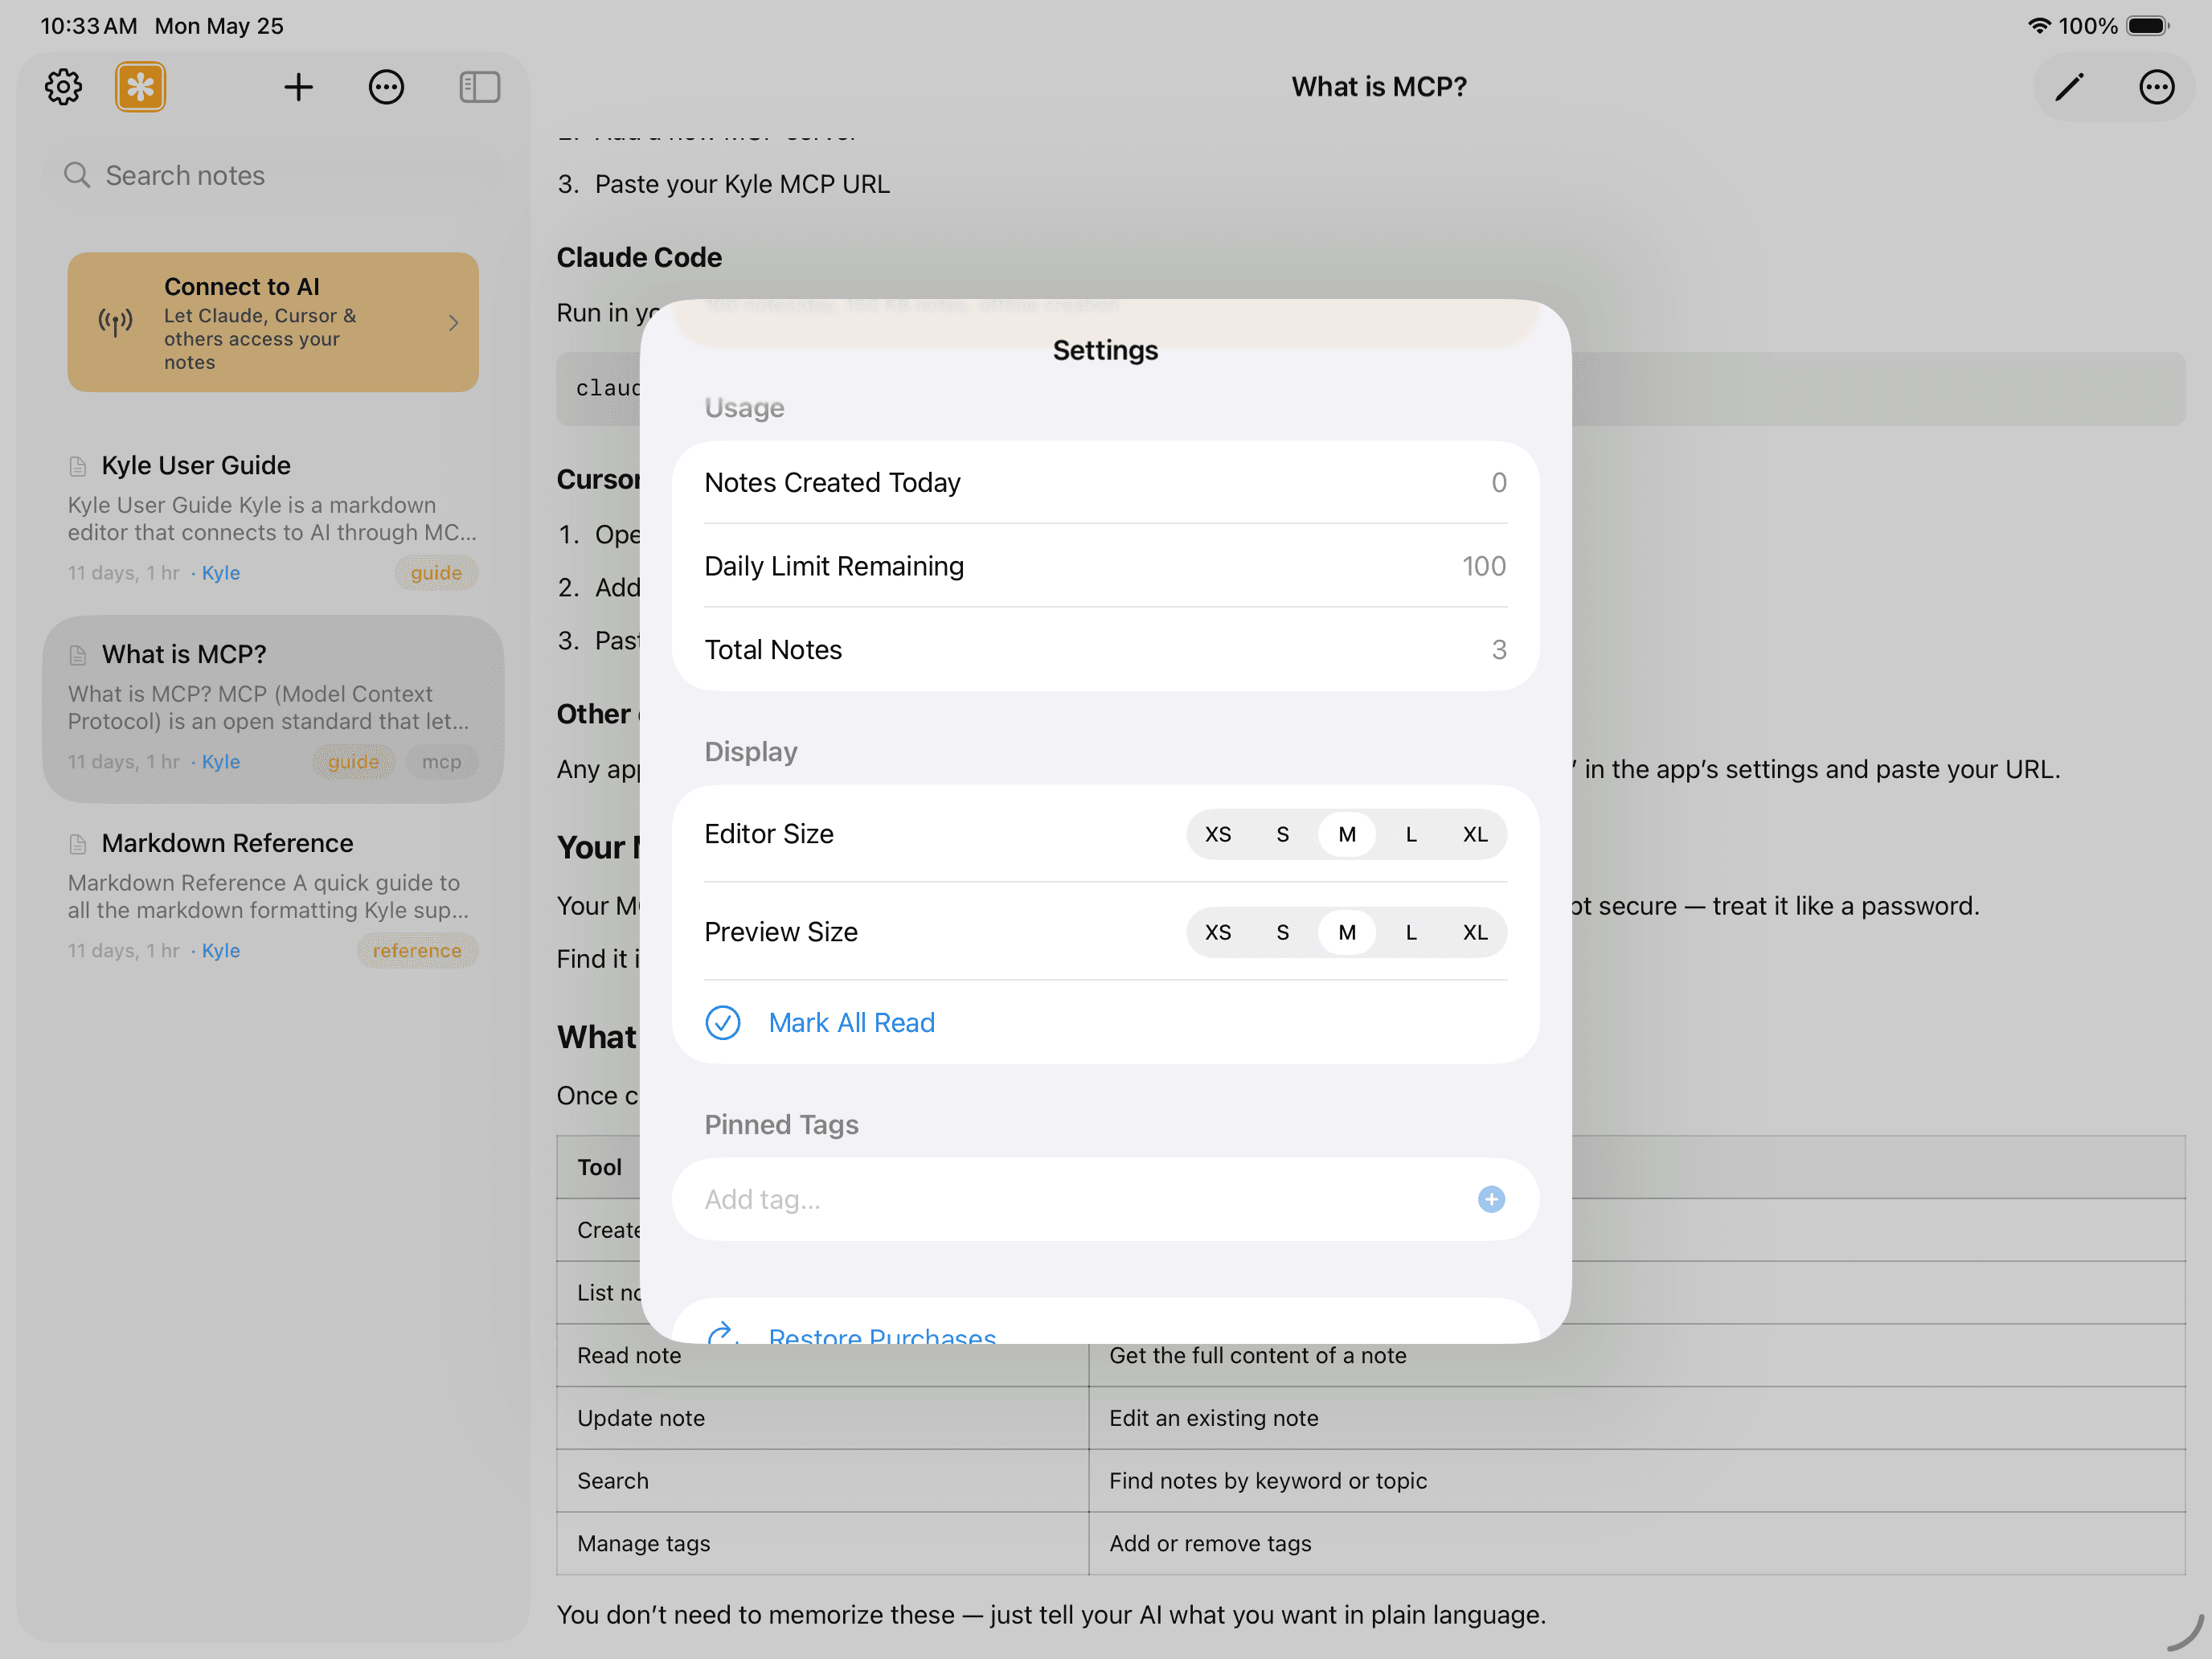Screen dimensions: 2212x1659
Task: Open the settings gear icon in sidebar
Action: 63,87
